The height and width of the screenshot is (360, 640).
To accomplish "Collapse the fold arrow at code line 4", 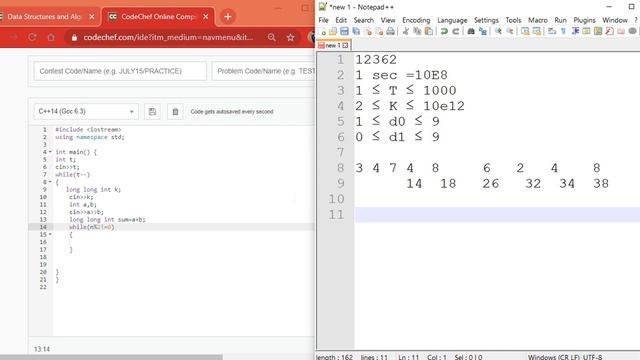I will click(x=50, y=152).
